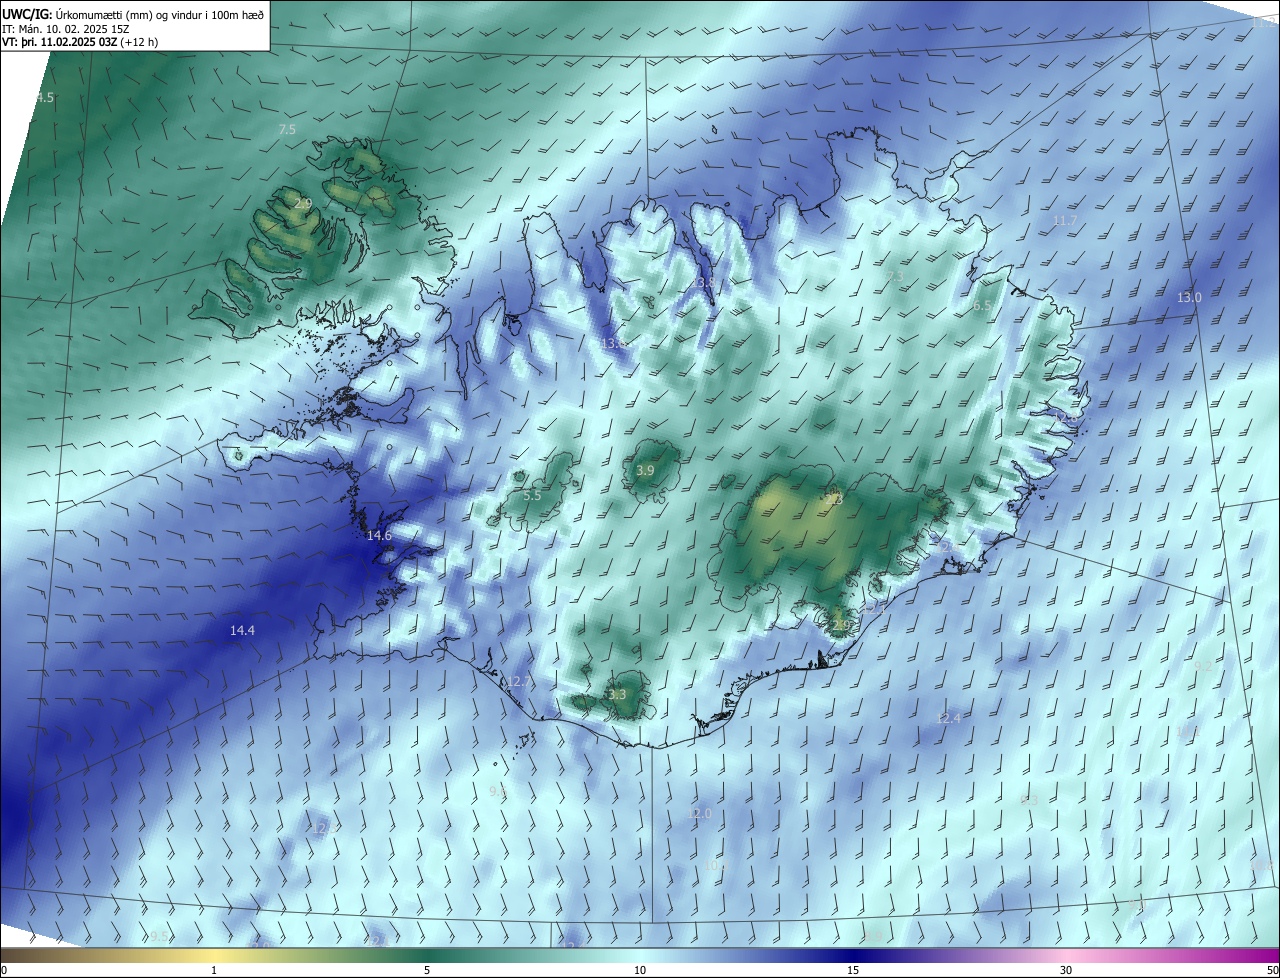Image resolution: width=1280 pixels, height=978 pixels.
Task: Click the 3.9 value on Hofsjökull glacier
Action: [x=645, y=470]
